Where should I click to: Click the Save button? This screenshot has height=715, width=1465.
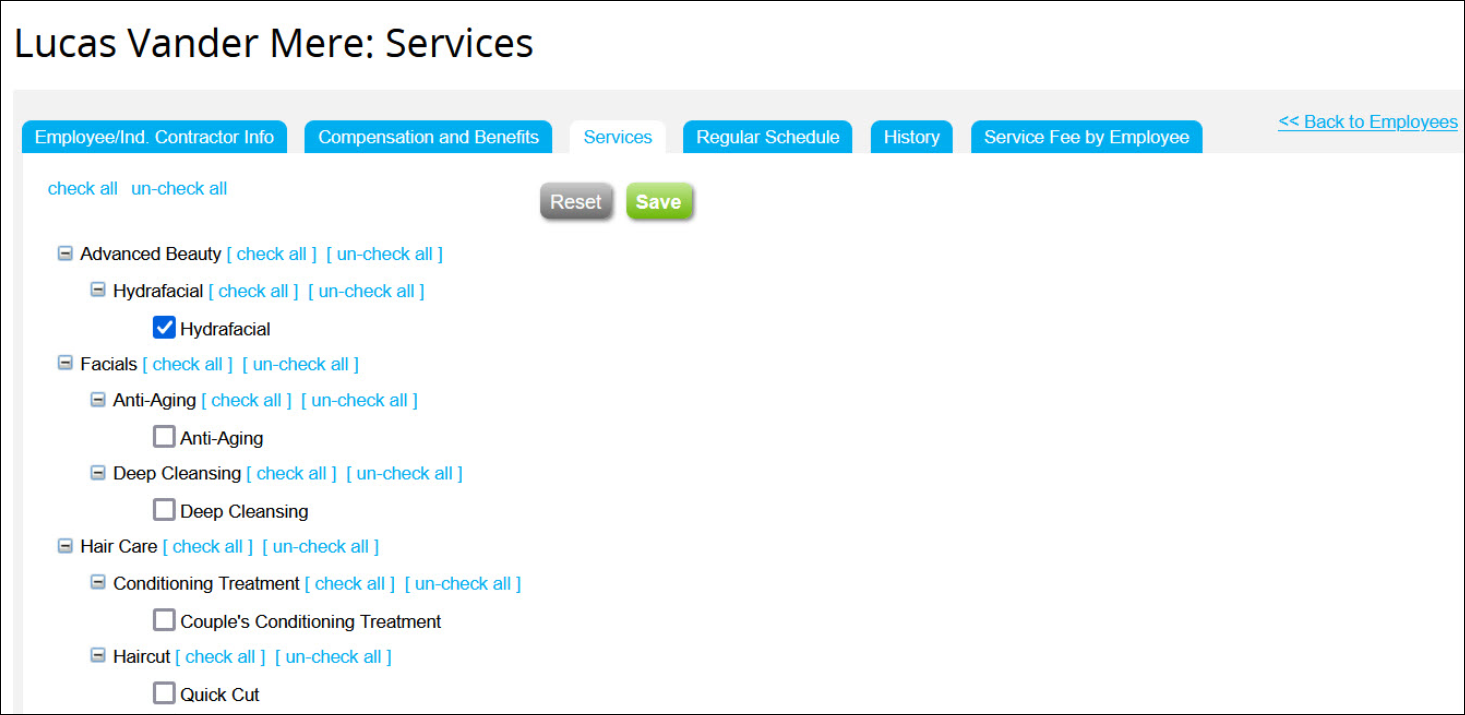point(659,202)
